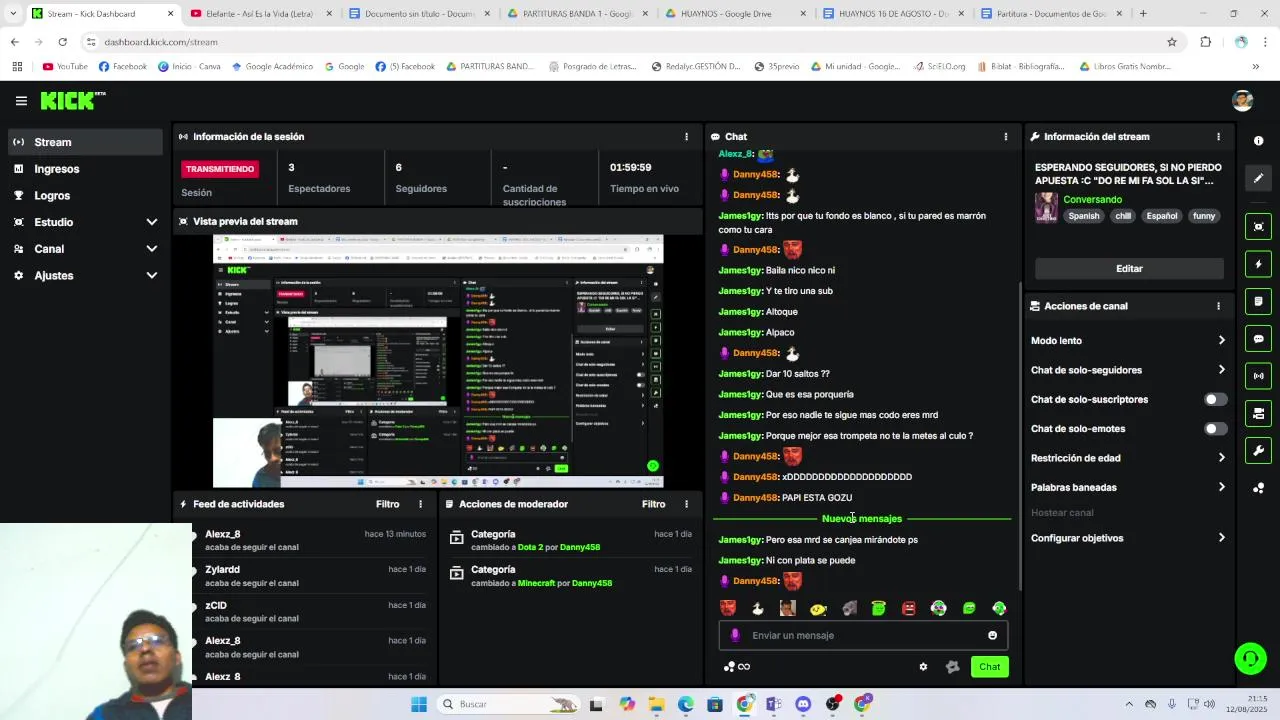Open the emoji picker in message box

click(x=992, y=635)
